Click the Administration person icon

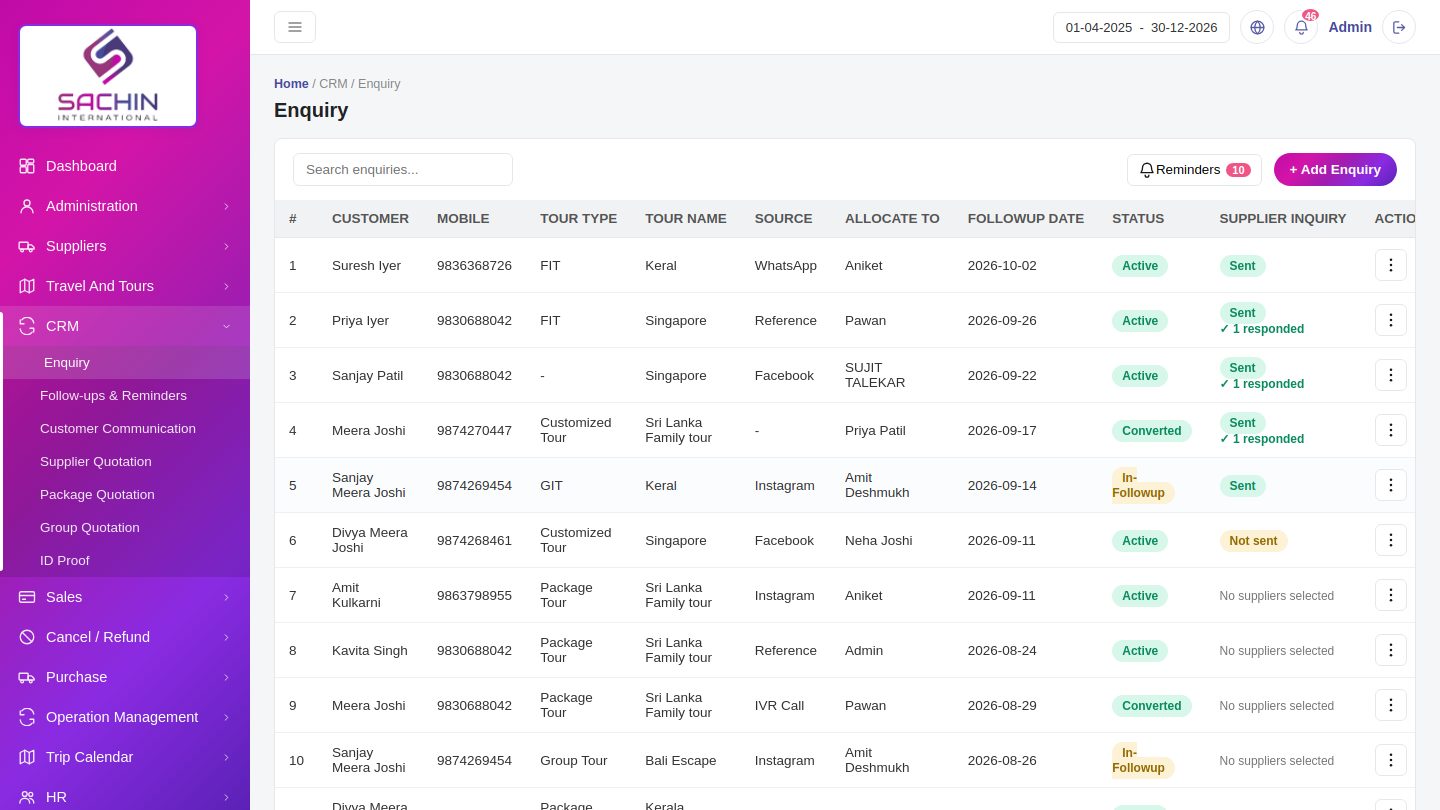click(27, 206)
